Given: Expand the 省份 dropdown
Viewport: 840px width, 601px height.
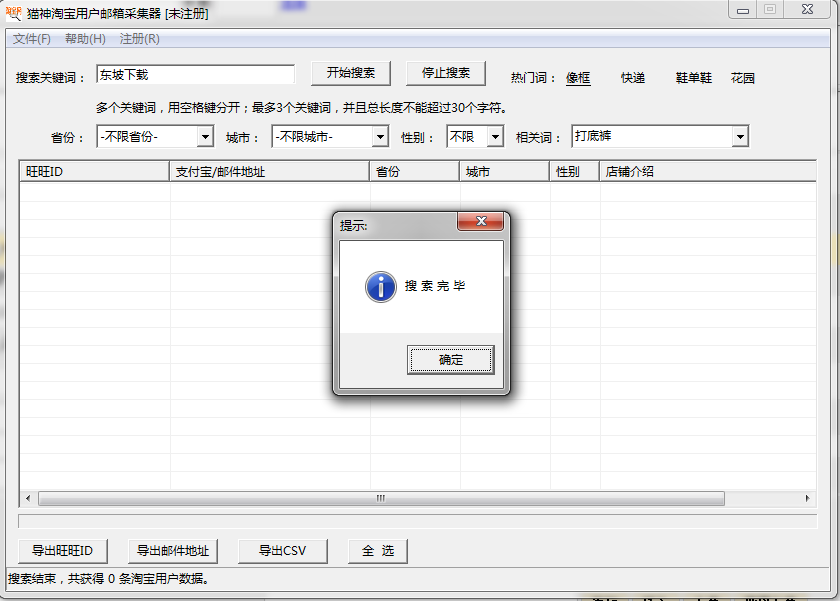Looking at the screenshot, I should pos(205,137).
